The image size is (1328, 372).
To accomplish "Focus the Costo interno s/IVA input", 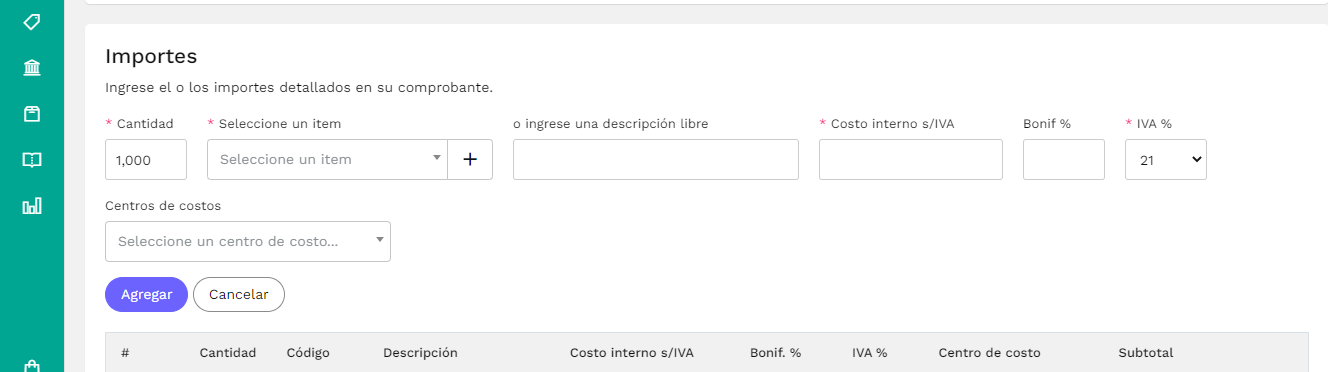I will (x=911, y=159).
